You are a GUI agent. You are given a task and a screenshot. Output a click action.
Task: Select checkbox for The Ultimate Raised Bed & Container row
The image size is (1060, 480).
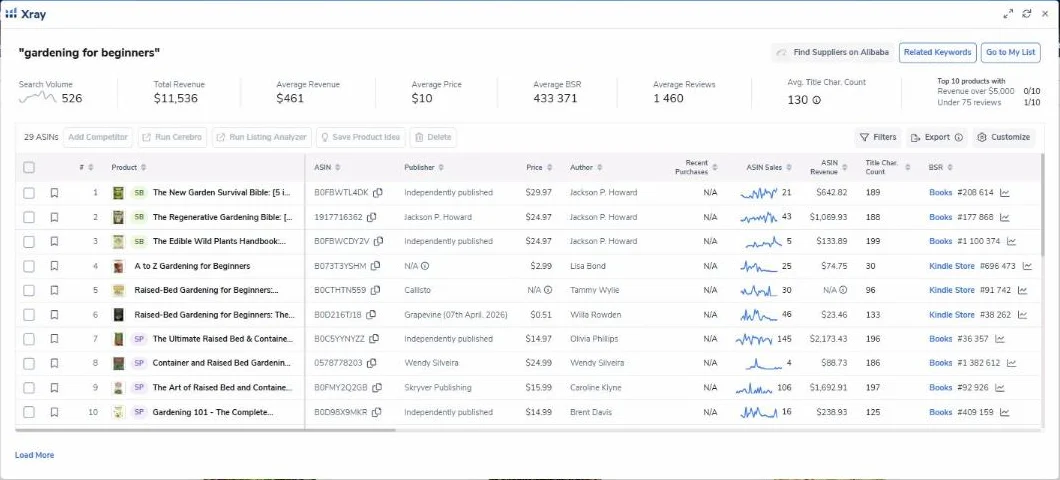pos(29,339)
